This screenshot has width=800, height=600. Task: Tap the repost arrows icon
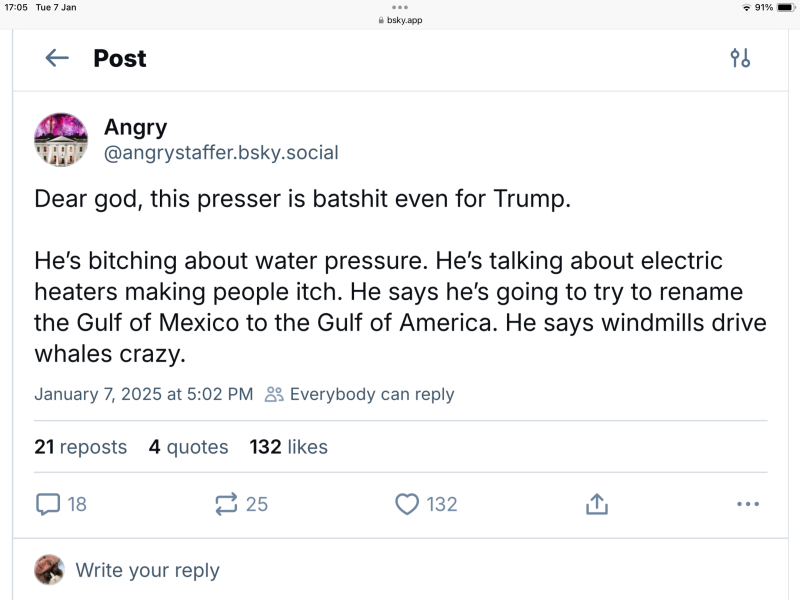pos(227,504)
